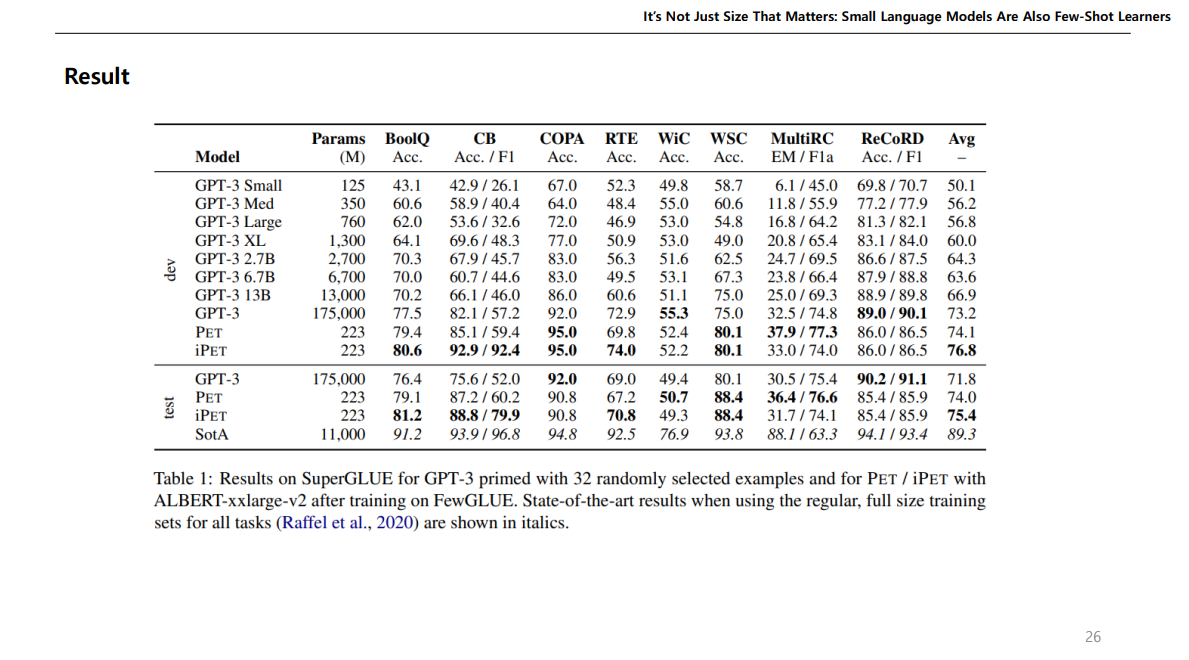The height and width of the screenshot is (660, 1189).
Task: Click the 'SotA' row label
Action: [211, 435]
